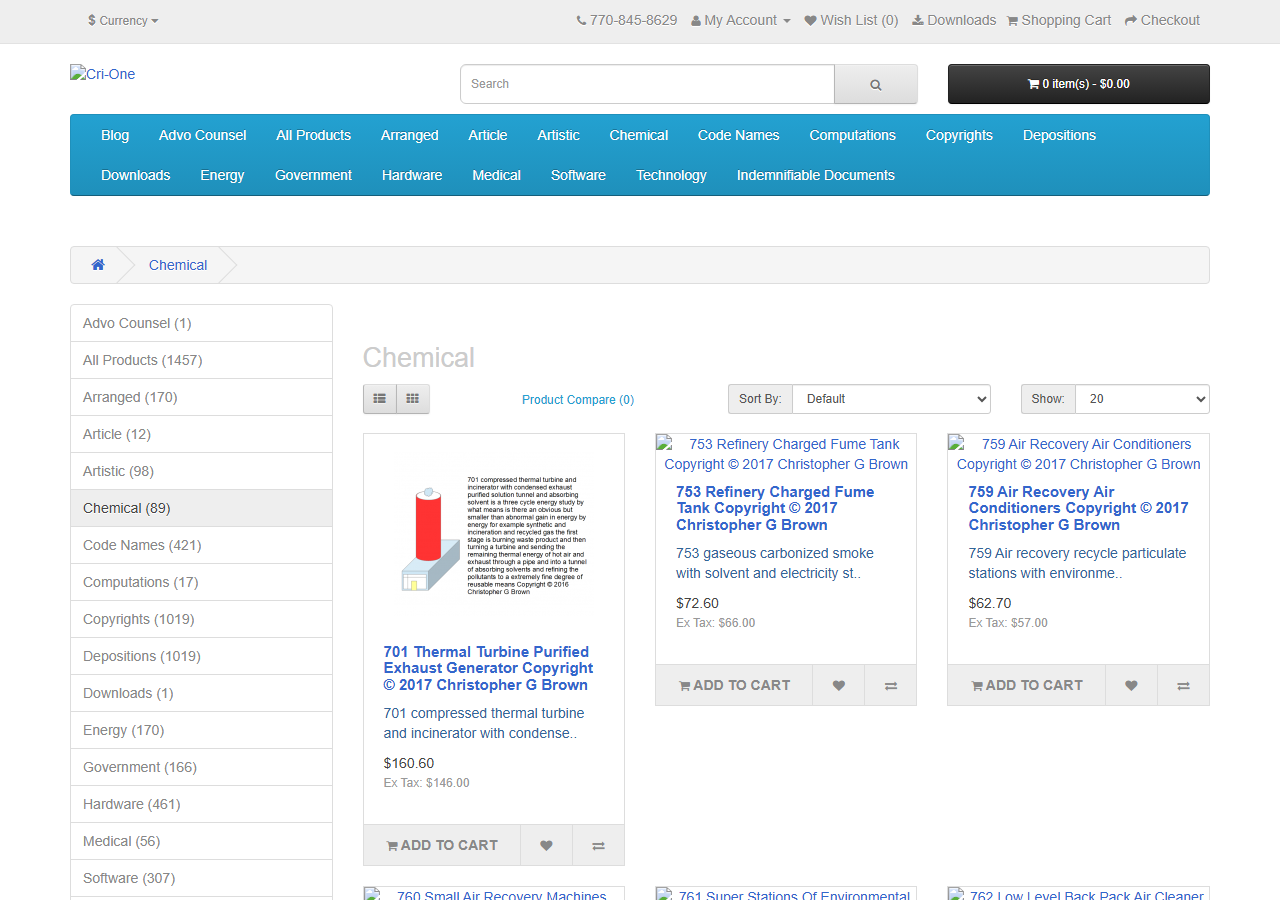This screenshot has width=1280, height=900.
Task: Open Code Names in the nav bar
Action: pos(739,135)
